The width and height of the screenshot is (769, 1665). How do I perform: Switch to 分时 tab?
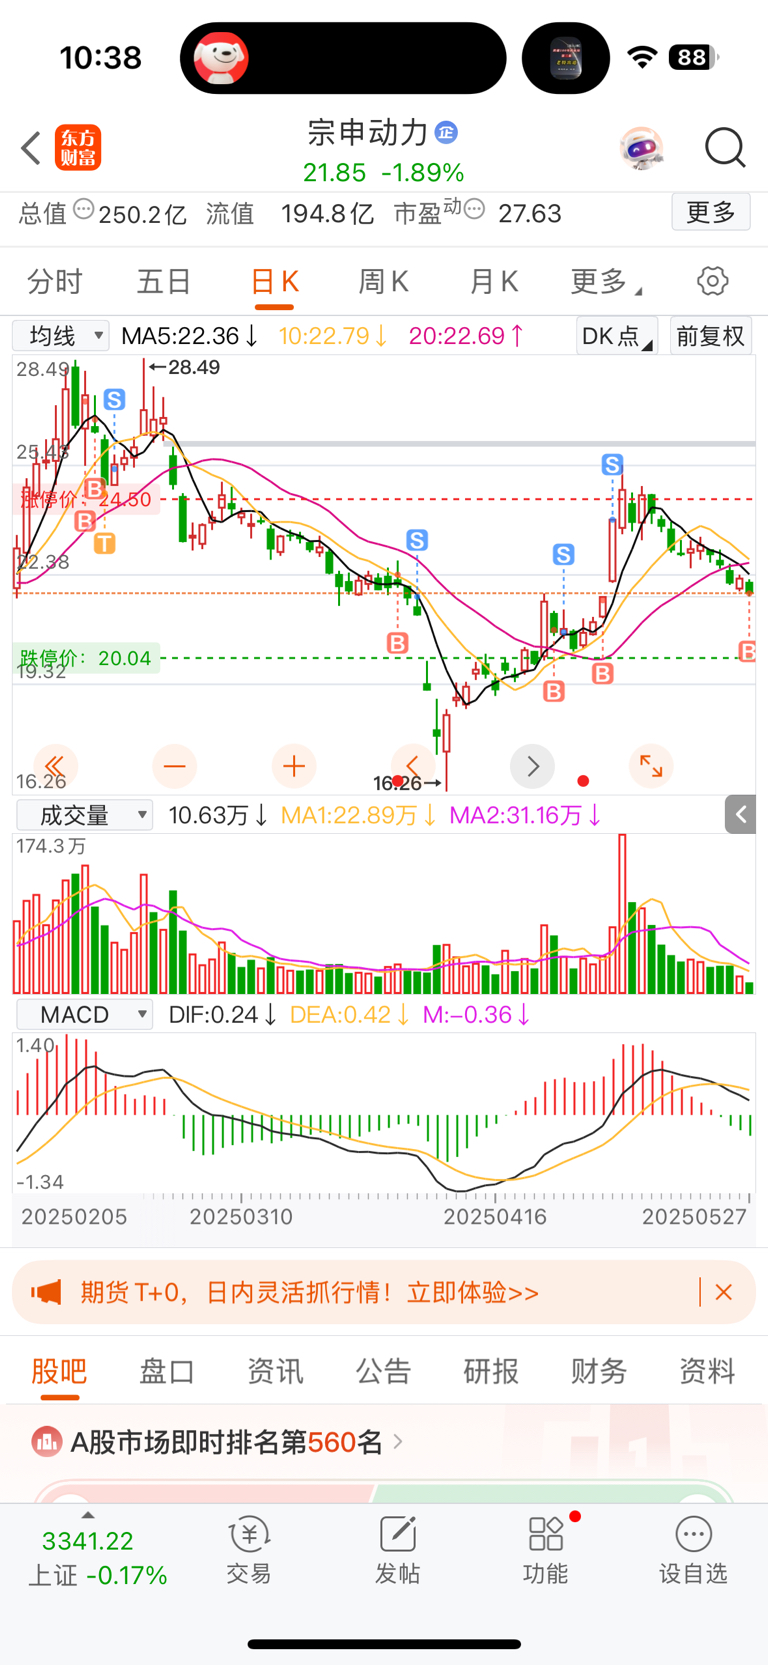[x=54, y=282]
